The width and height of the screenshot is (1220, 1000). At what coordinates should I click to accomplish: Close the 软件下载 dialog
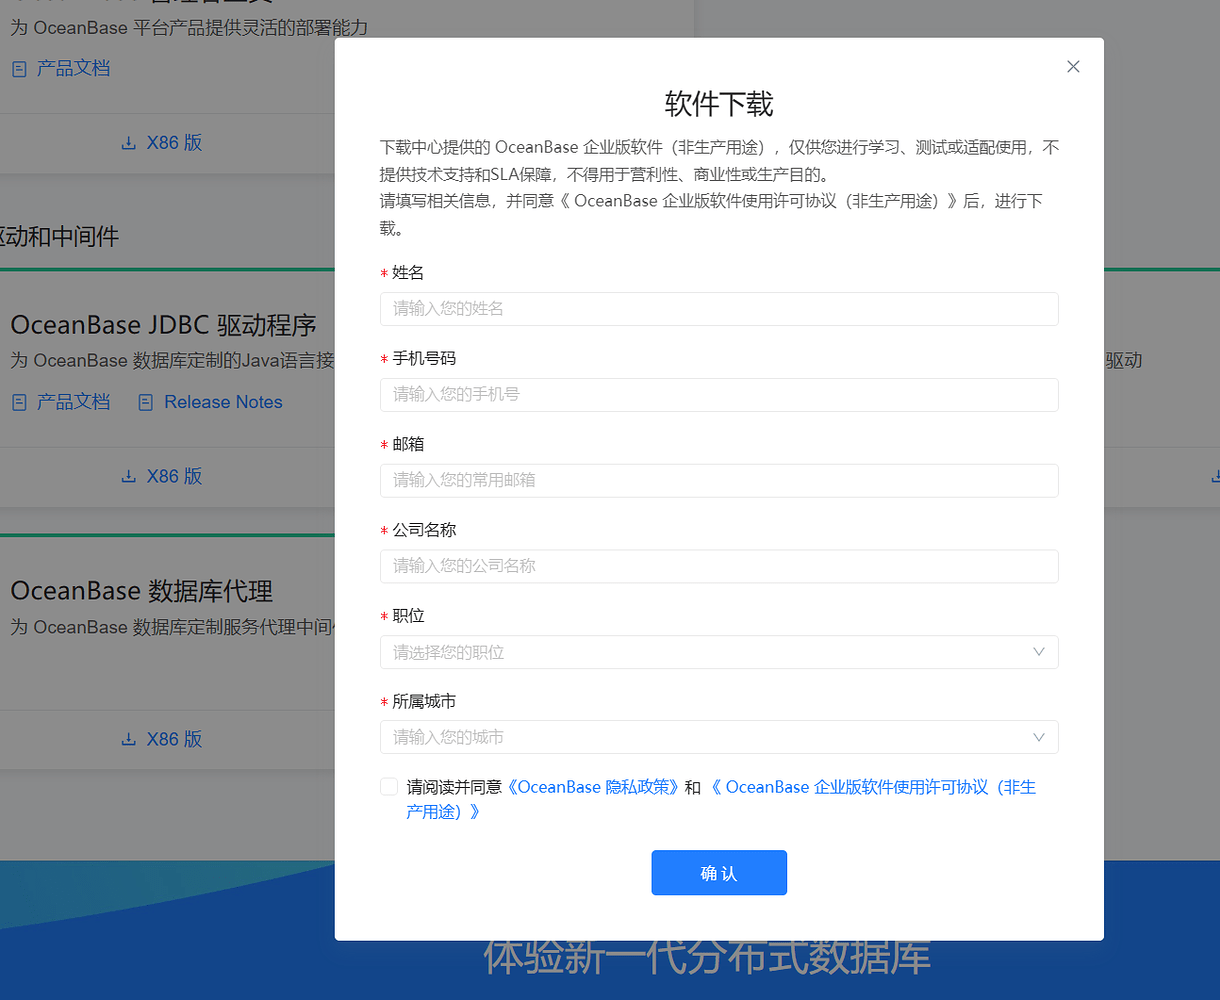(x=1073, y=66)
